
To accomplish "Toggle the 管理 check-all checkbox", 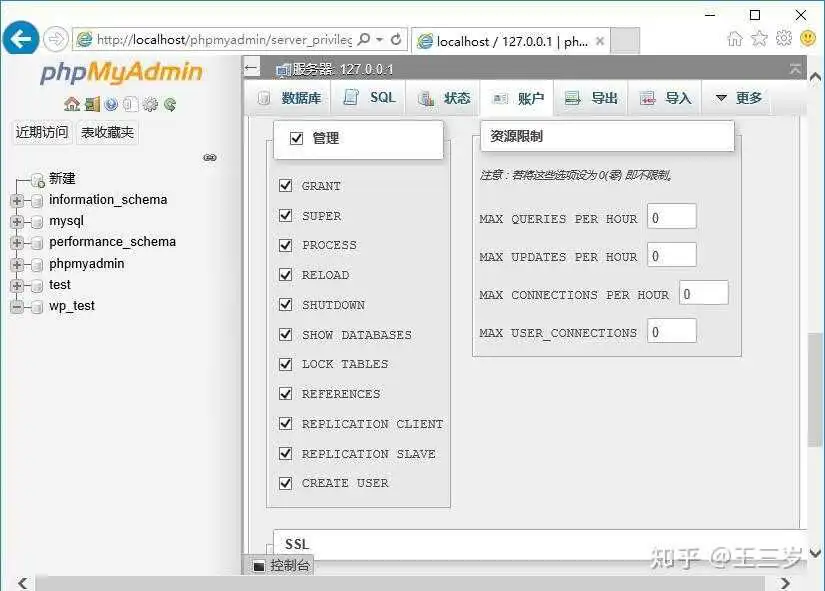I will coord(296,138).
